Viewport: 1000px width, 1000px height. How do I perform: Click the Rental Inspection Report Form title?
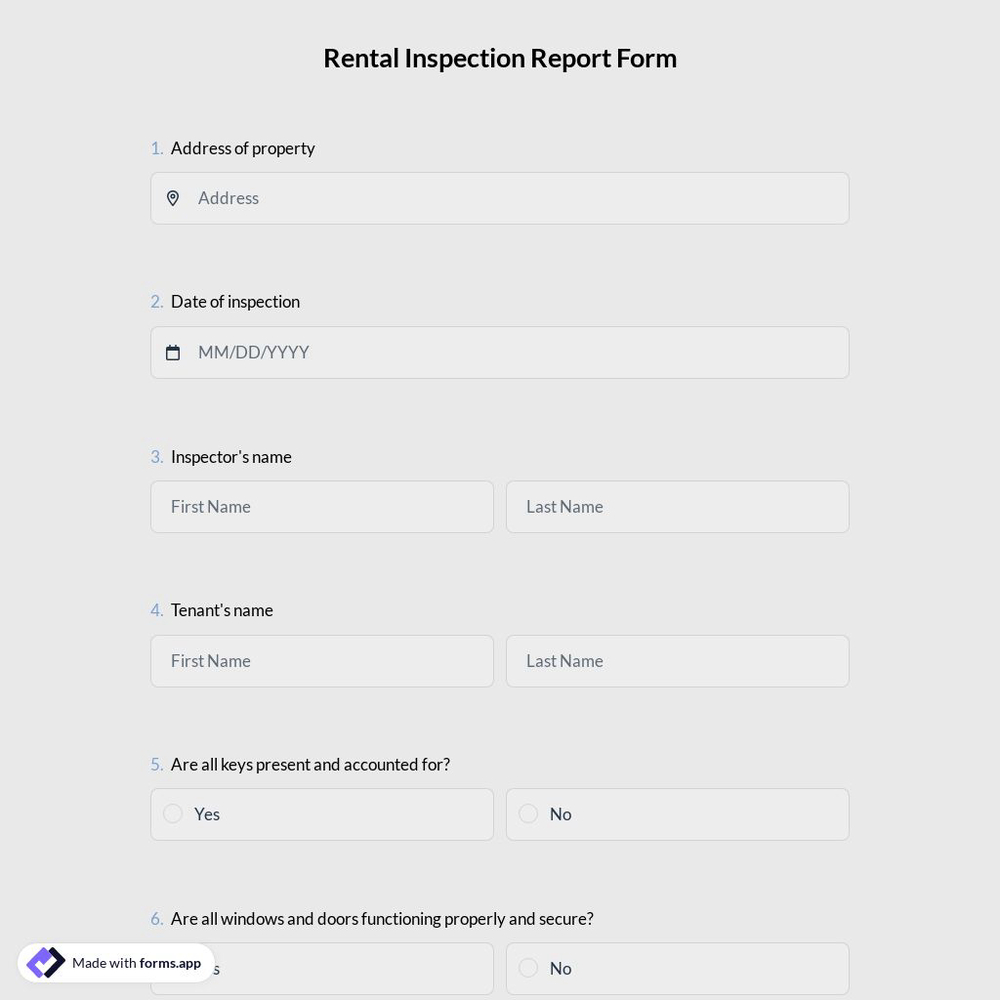point(500,57)
